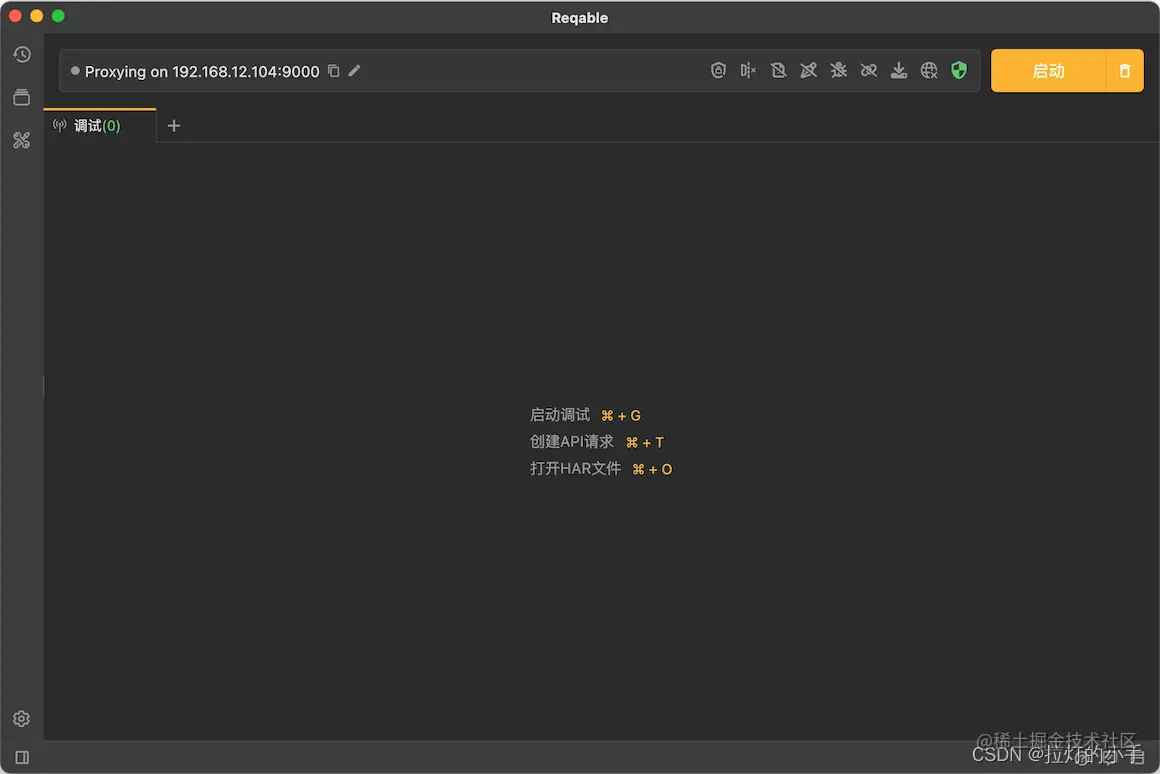Screen dimensions: 1160x774
Task: Select the Tools wrench icon in the sidebar
Action: coord(22,140)
